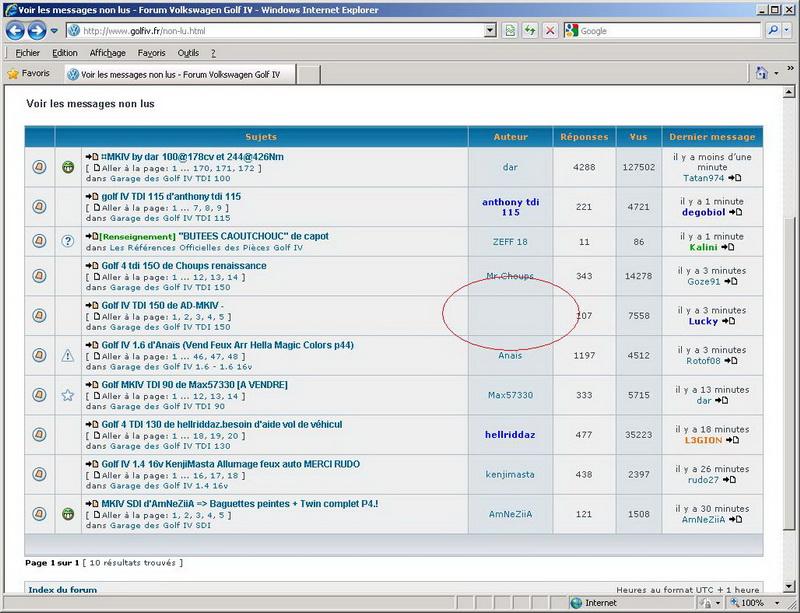Open search provider options dropdown
800x613 pixels.
point(786,31)
